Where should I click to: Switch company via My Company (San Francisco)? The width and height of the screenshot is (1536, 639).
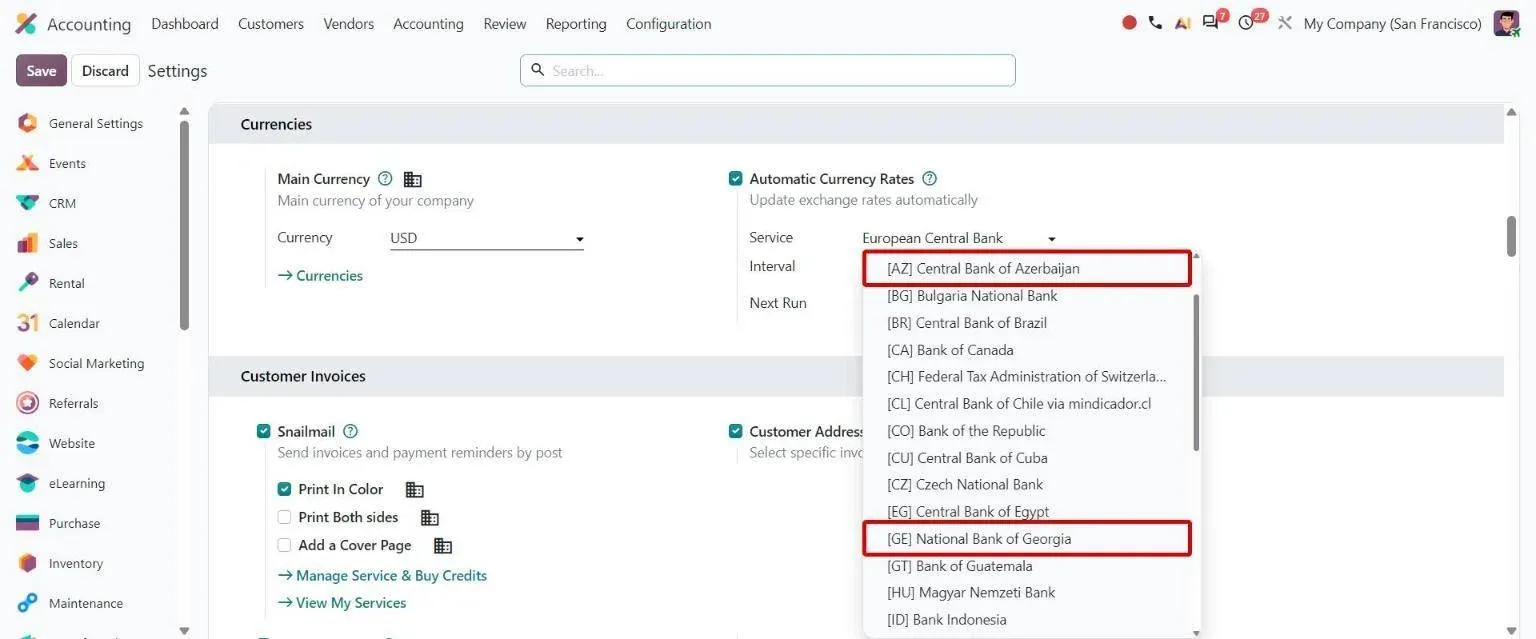(x=1393, y=23)
